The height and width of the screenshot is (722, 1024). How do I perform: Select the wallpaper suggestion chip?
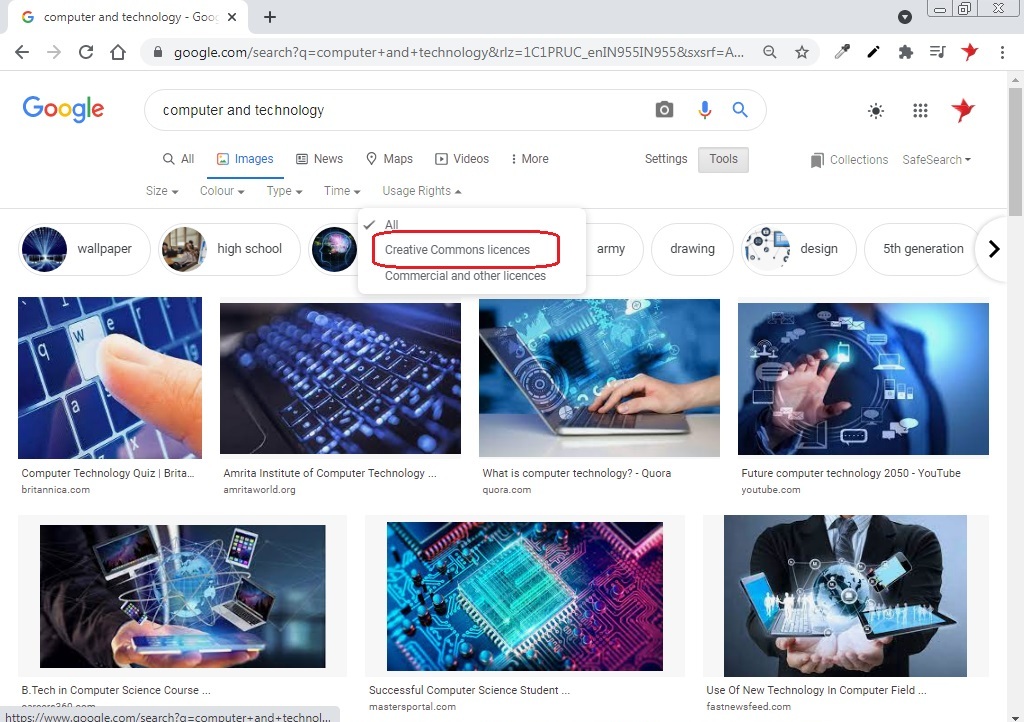85,249
